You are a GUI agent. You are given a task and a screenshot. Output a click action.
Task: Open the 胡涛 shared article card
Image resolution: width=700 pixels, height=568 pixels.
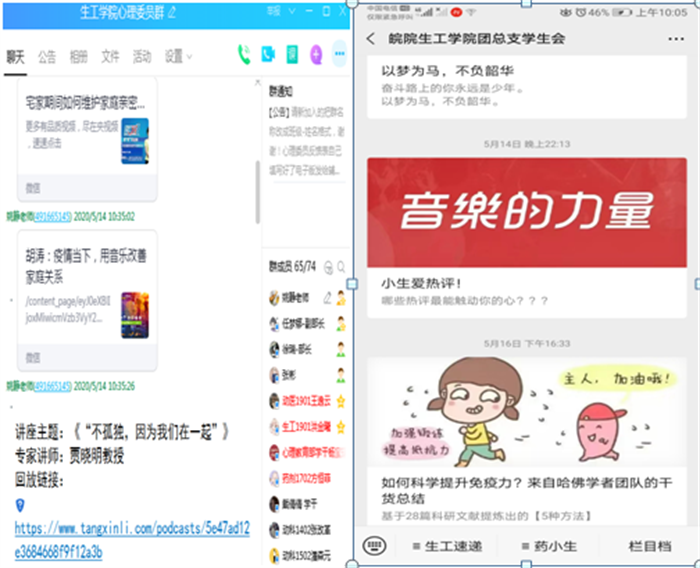pyautogui.click(x=87, y=288)
